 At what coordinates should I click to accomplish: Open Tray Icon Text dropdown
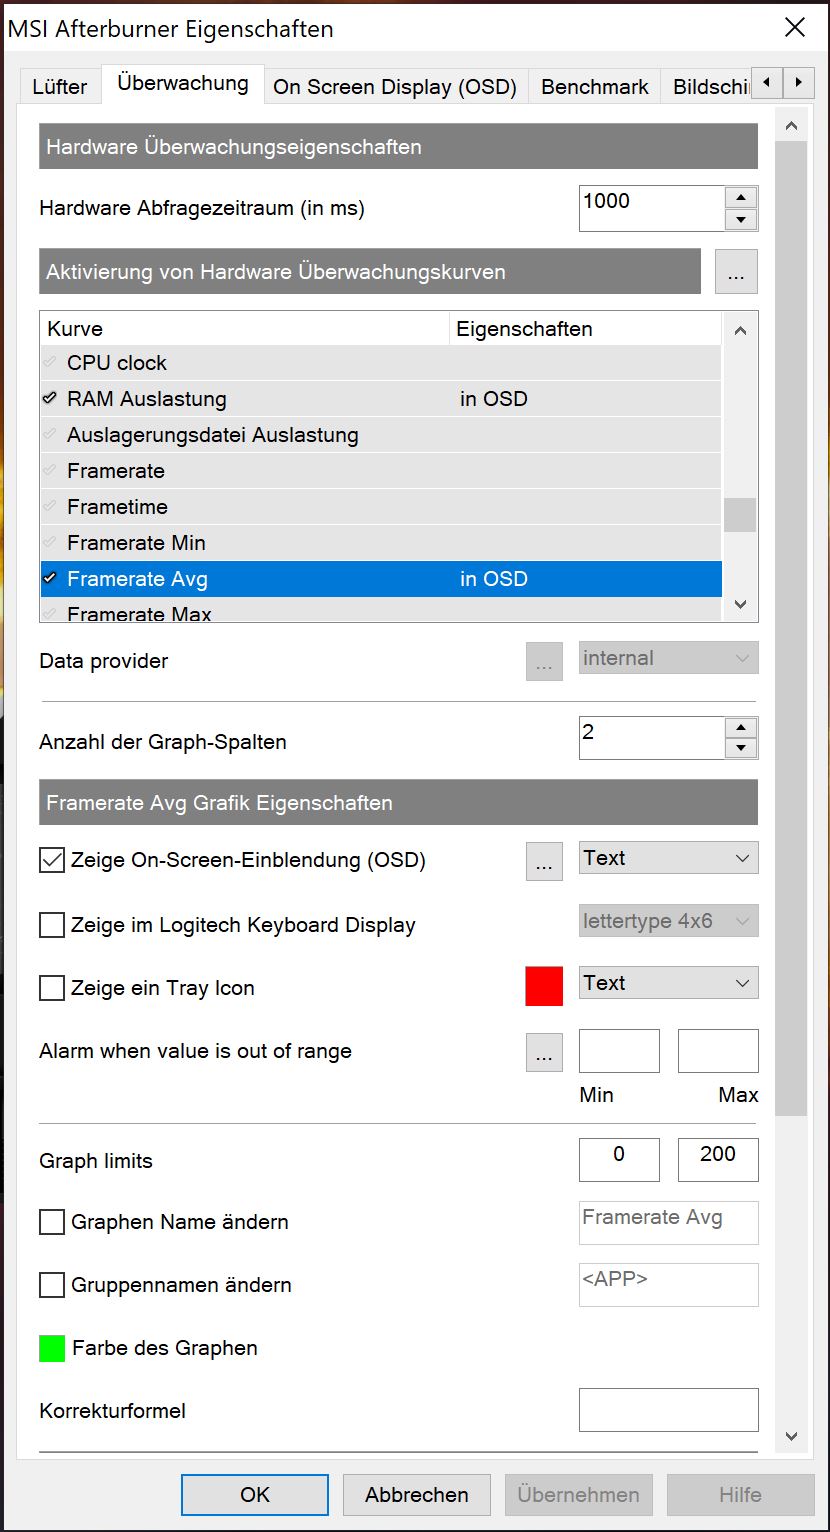click(x=668, y=983)
